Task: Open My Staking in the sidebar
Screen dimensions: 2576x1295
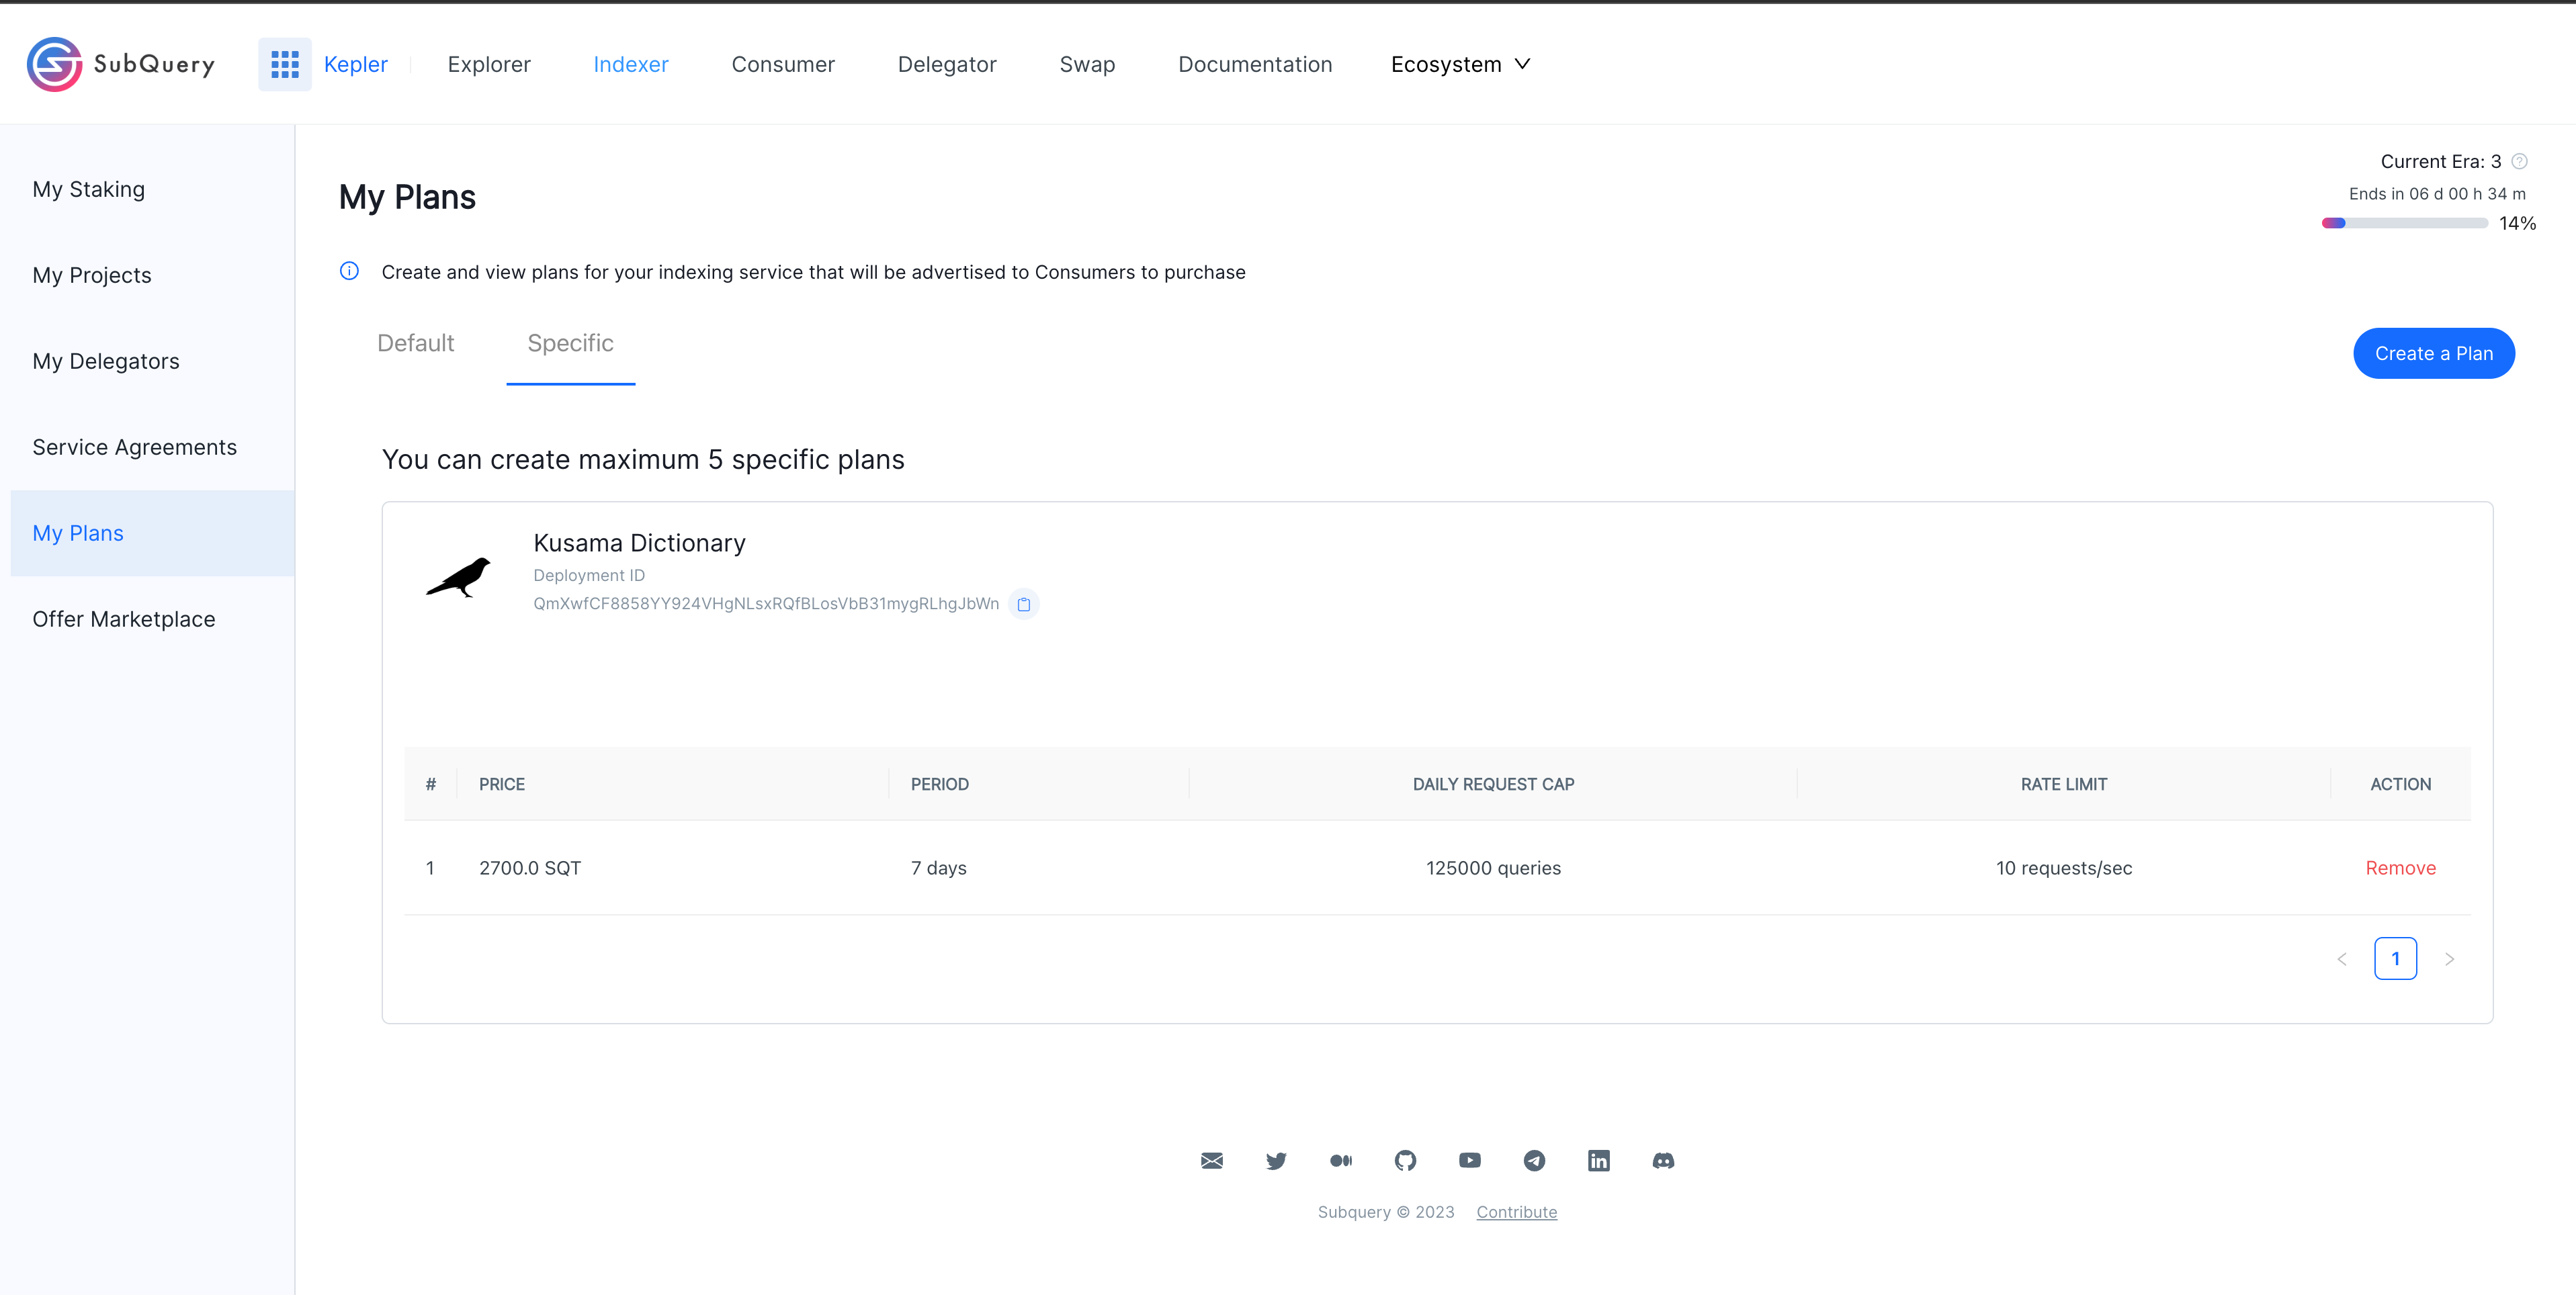Action: (152, 189)
